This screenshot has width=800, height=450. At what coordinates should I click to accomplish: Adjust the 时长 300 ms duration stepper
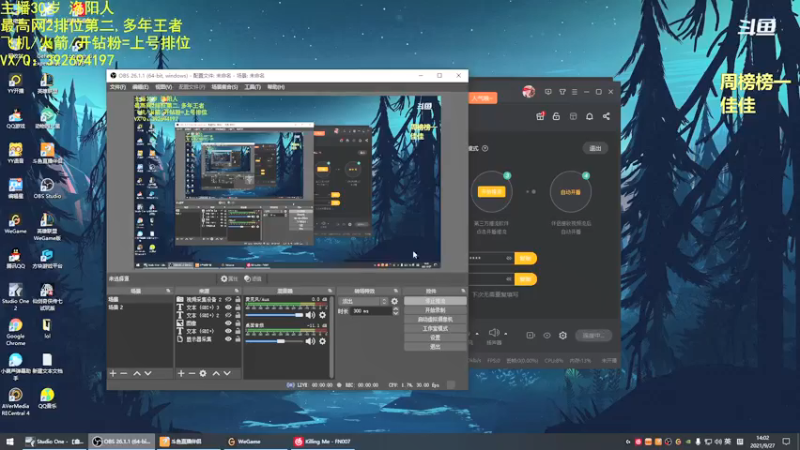[x=395, y=311]
